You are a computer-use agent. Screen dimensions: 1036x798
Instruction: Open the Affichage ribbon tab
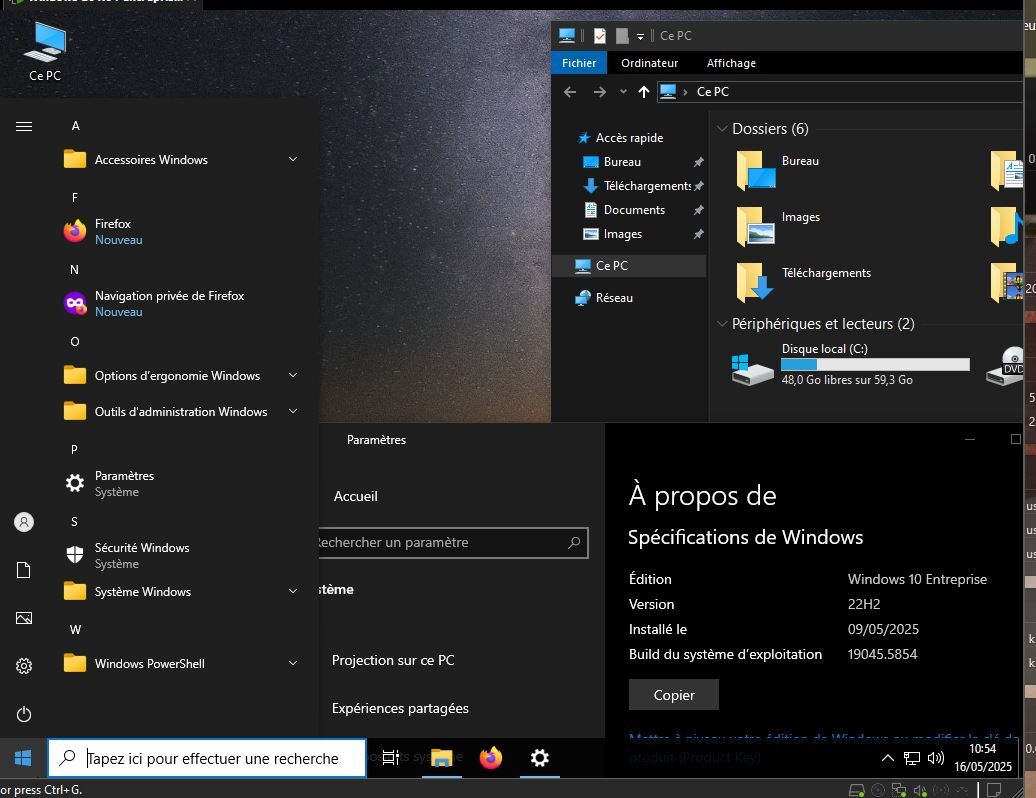[x=731, y=63]
